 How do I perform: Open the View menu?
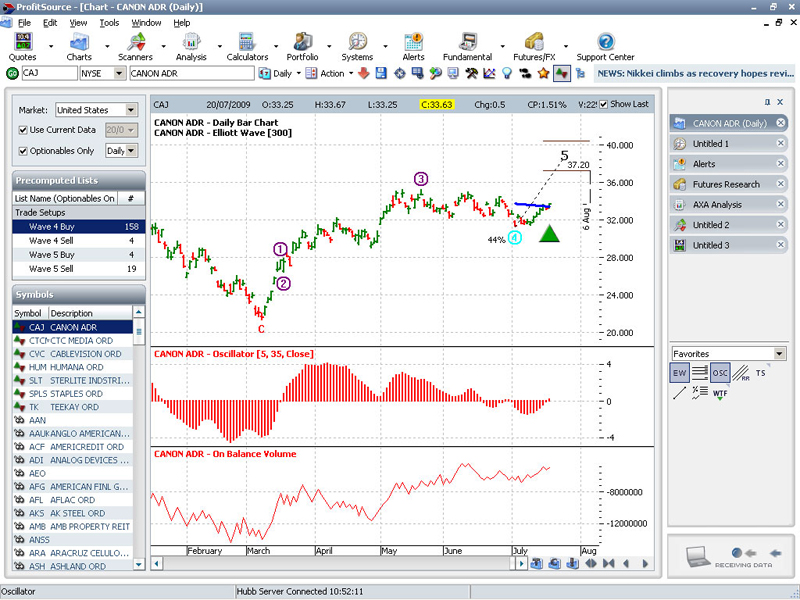pos(78,23)
